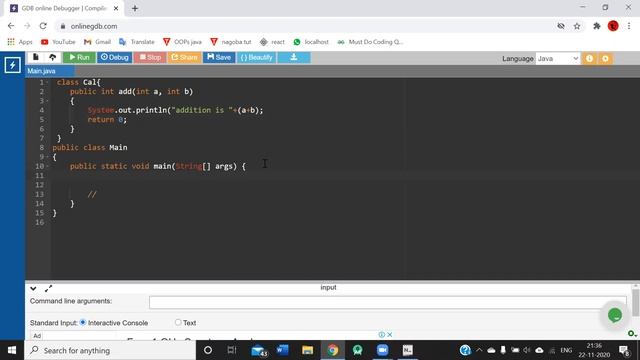Open the orange settings gear icon
The image size is (640, 360).
[x=605, y=58]
